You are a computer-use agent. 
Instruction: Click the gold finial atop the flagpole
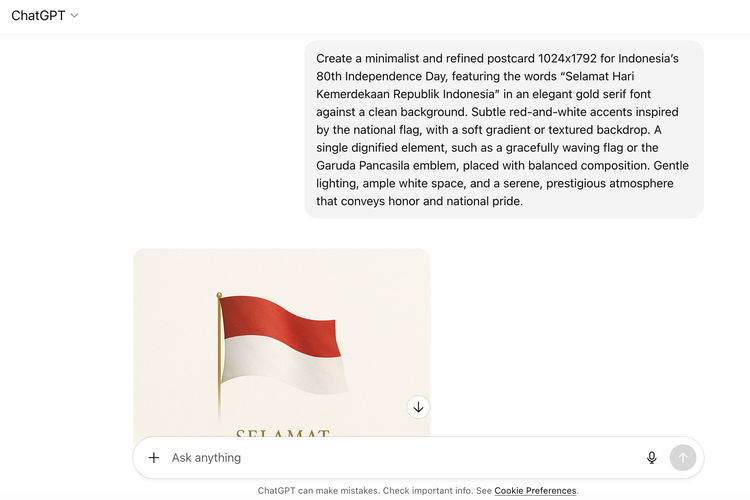[x=219, y=295]
